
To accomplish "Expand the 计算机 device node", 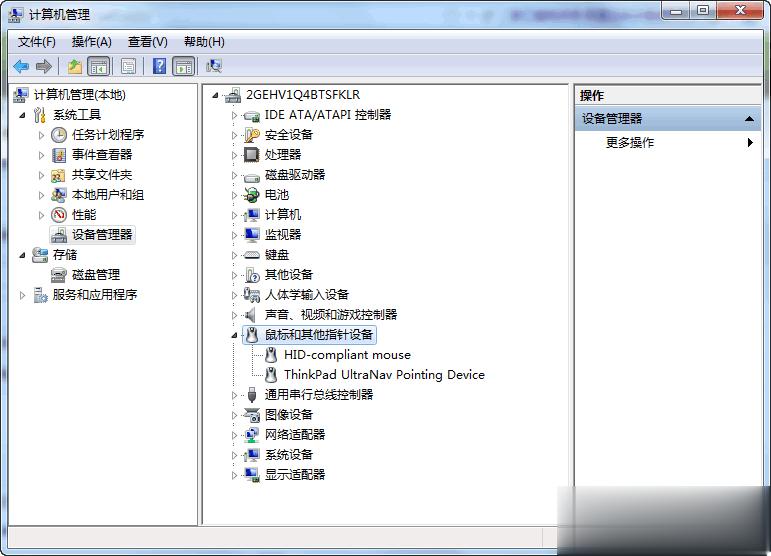I will pos(235,215).
